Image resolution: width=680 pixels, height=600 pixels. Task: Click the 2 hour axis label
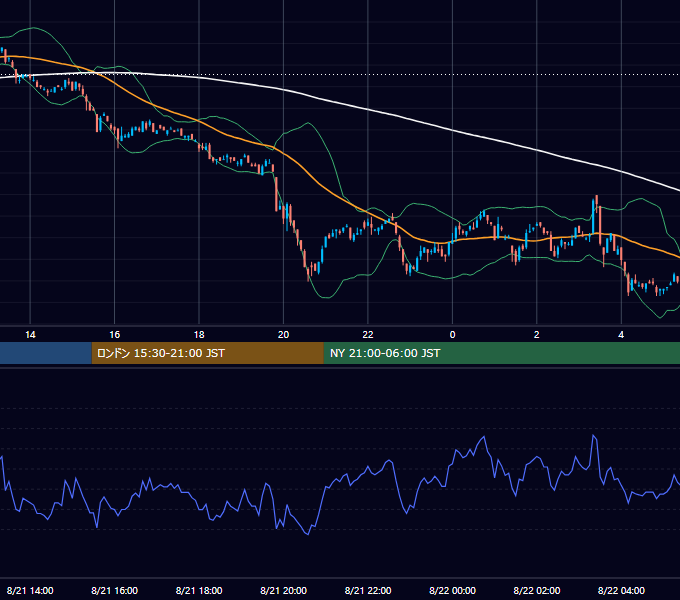536,335
